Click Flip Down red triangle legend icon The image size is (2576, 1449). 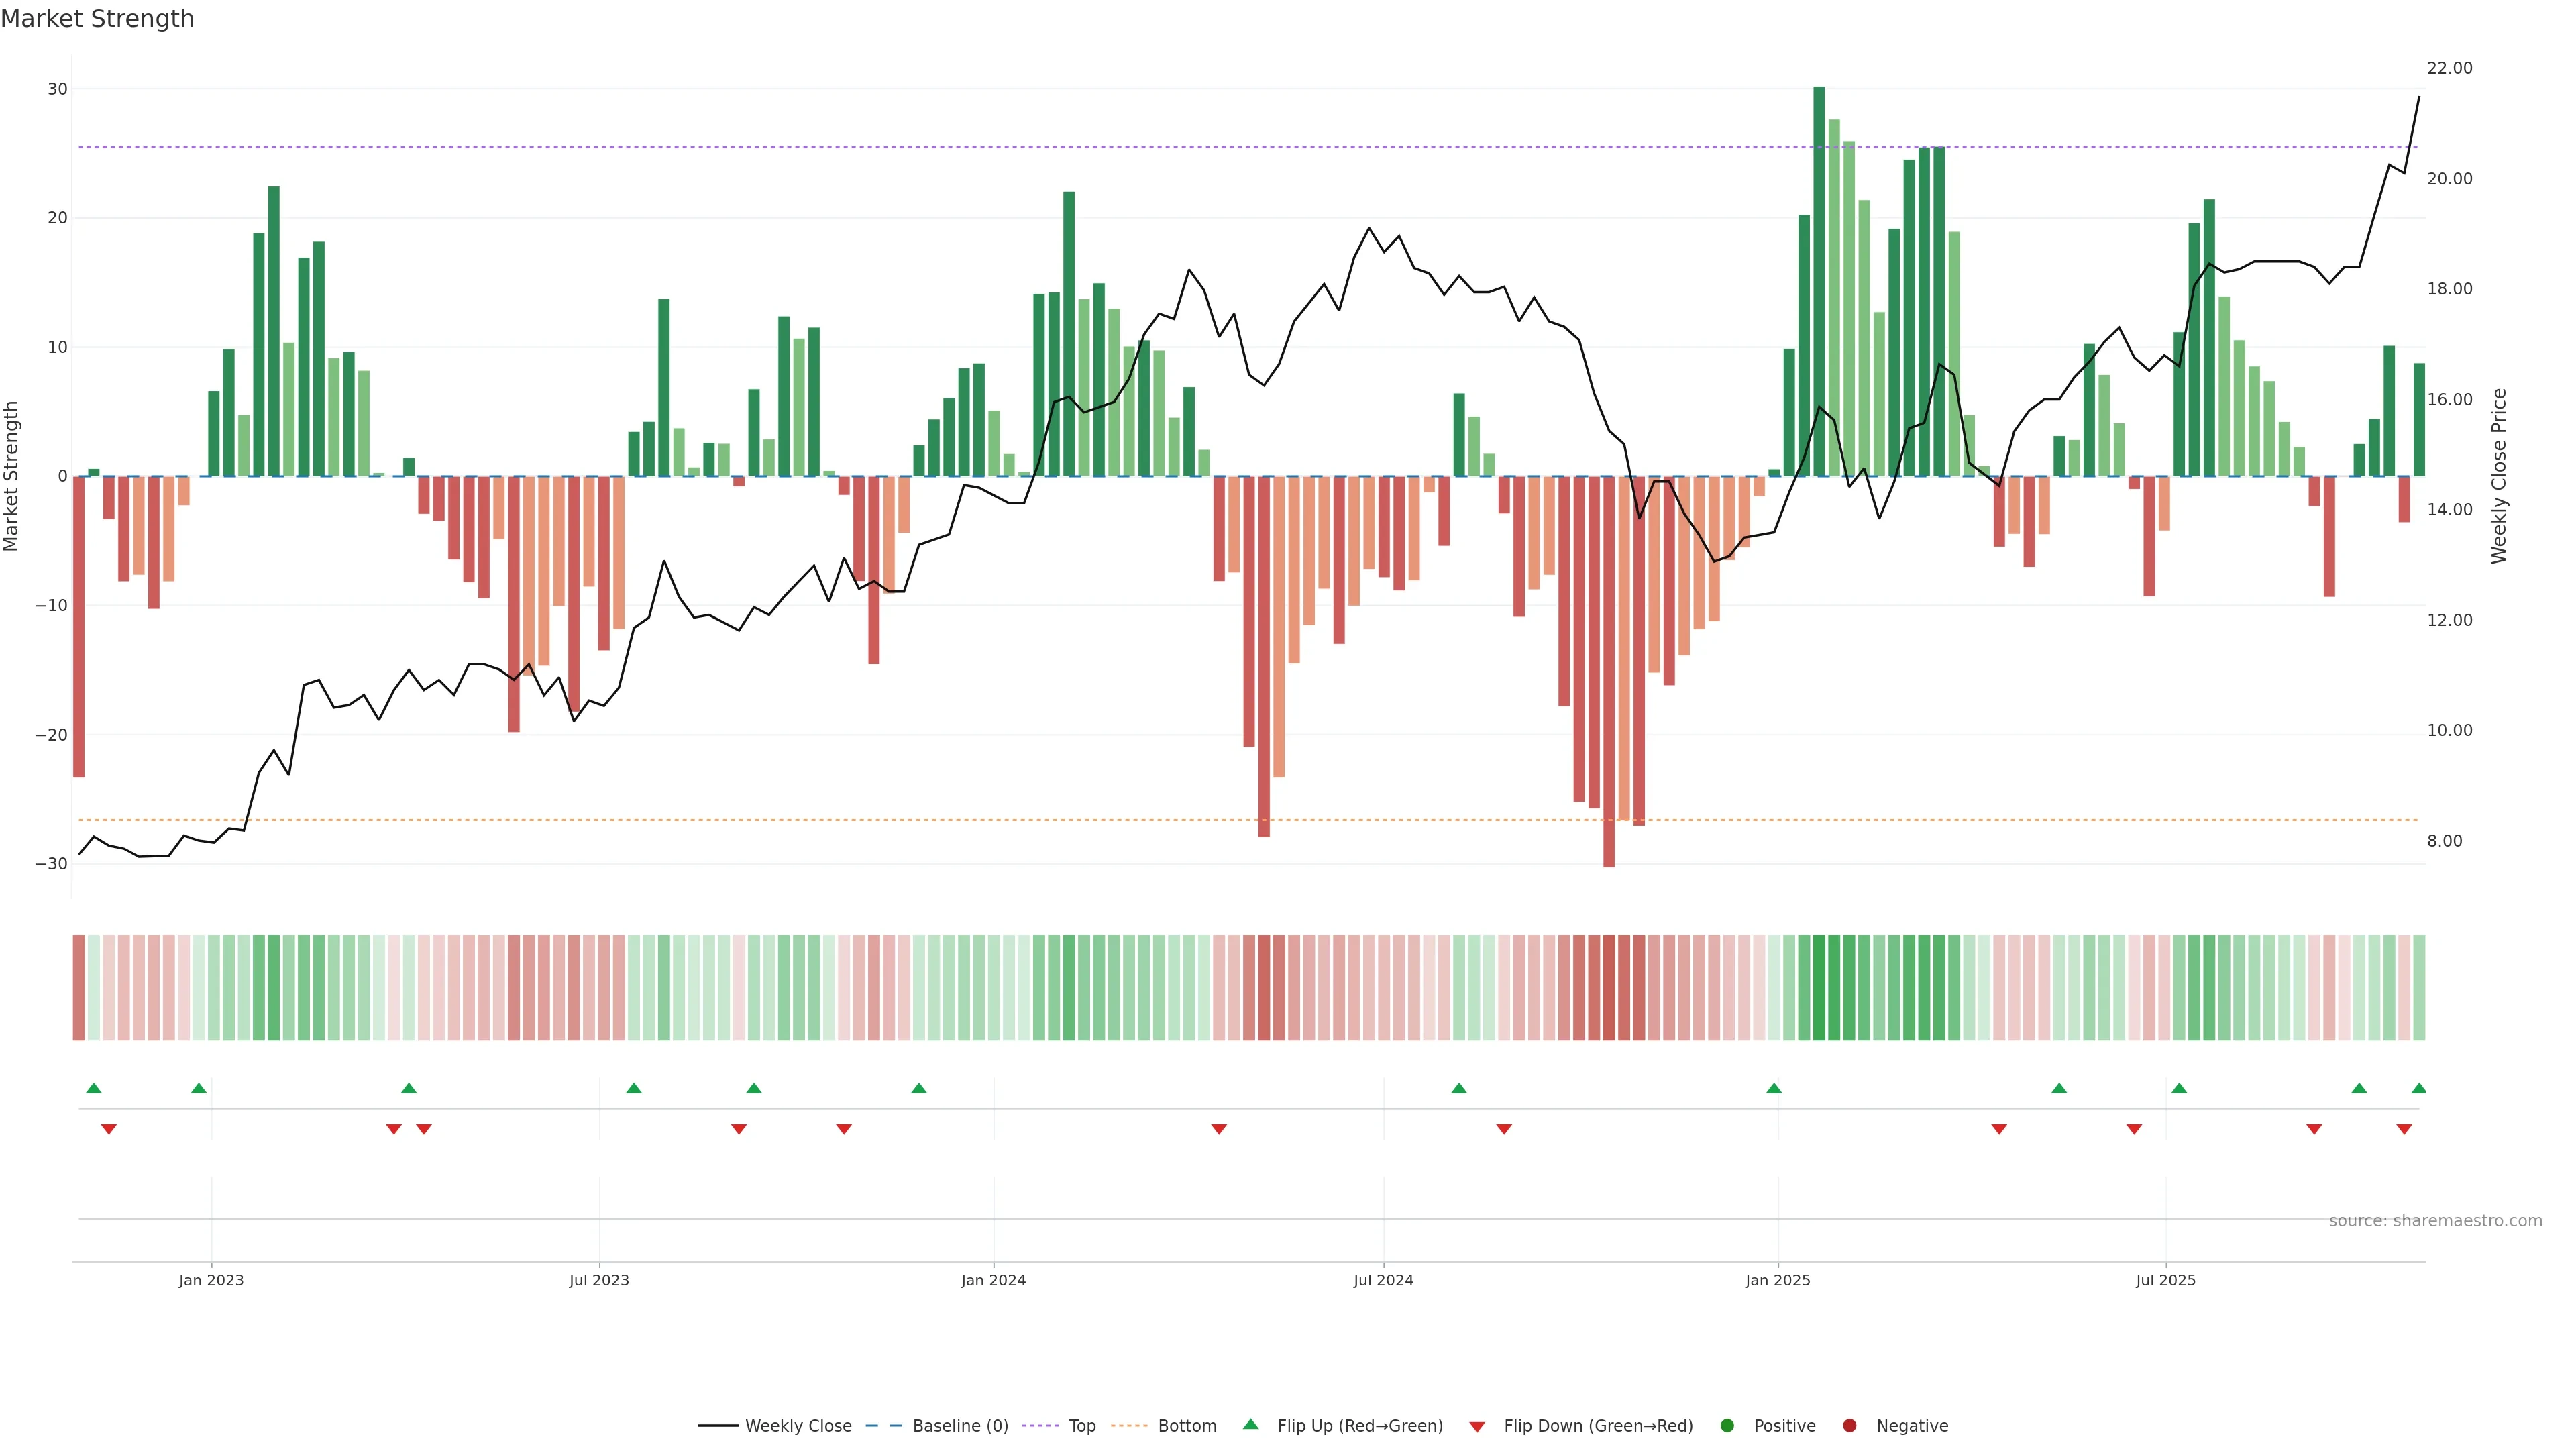click(x=1477, y=1427)
